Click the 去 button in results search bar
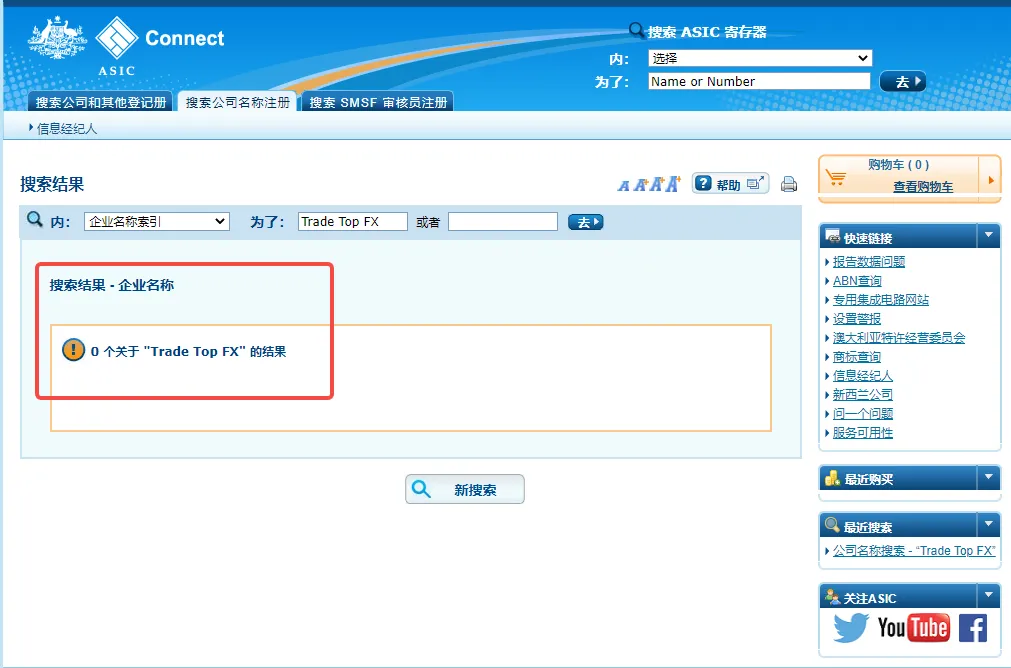Image resolution: width=1011 pixels, height=668 pixels. click(x=585, y=222)
